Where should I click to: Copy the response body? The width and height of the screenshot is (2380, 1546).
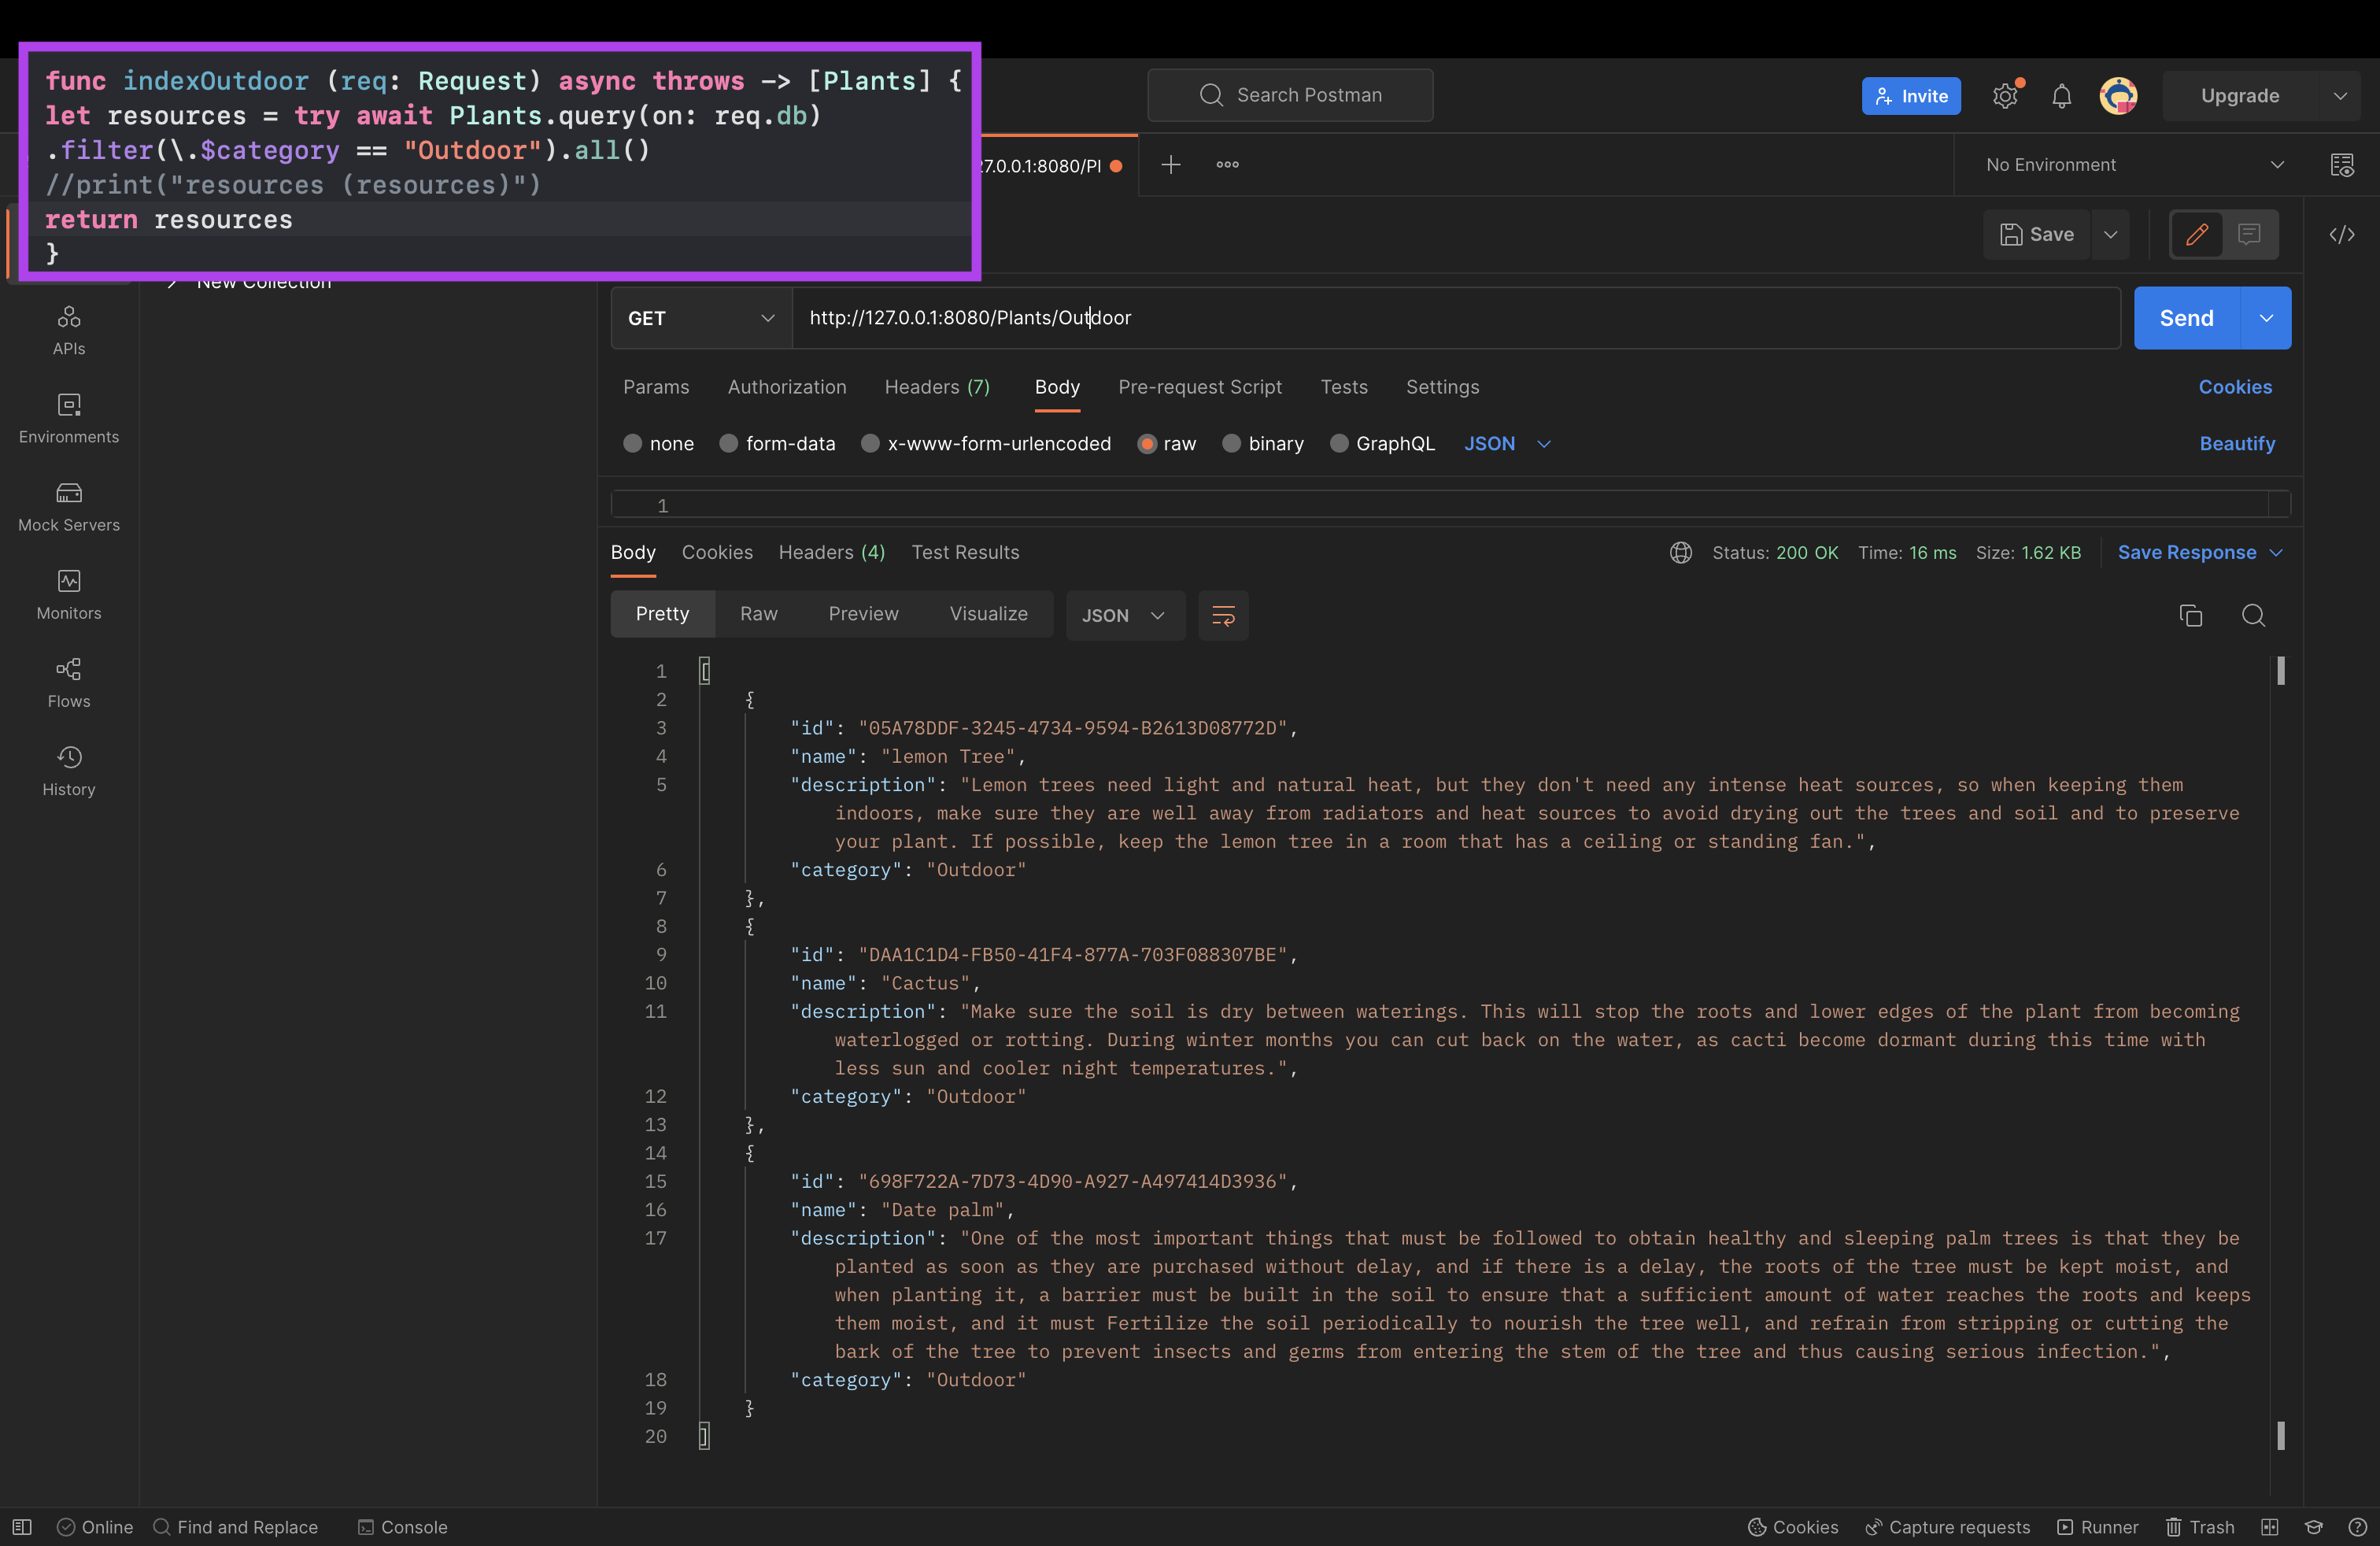coord(2191,615)
